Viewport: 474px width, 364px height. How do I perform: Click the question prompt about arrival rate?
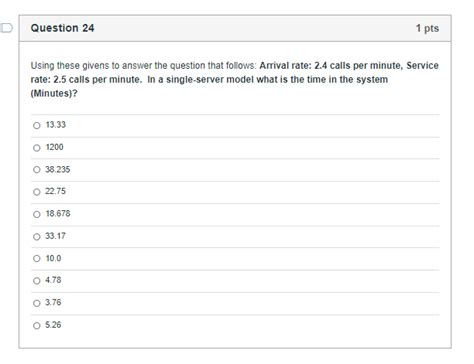[x=235, y=79]
